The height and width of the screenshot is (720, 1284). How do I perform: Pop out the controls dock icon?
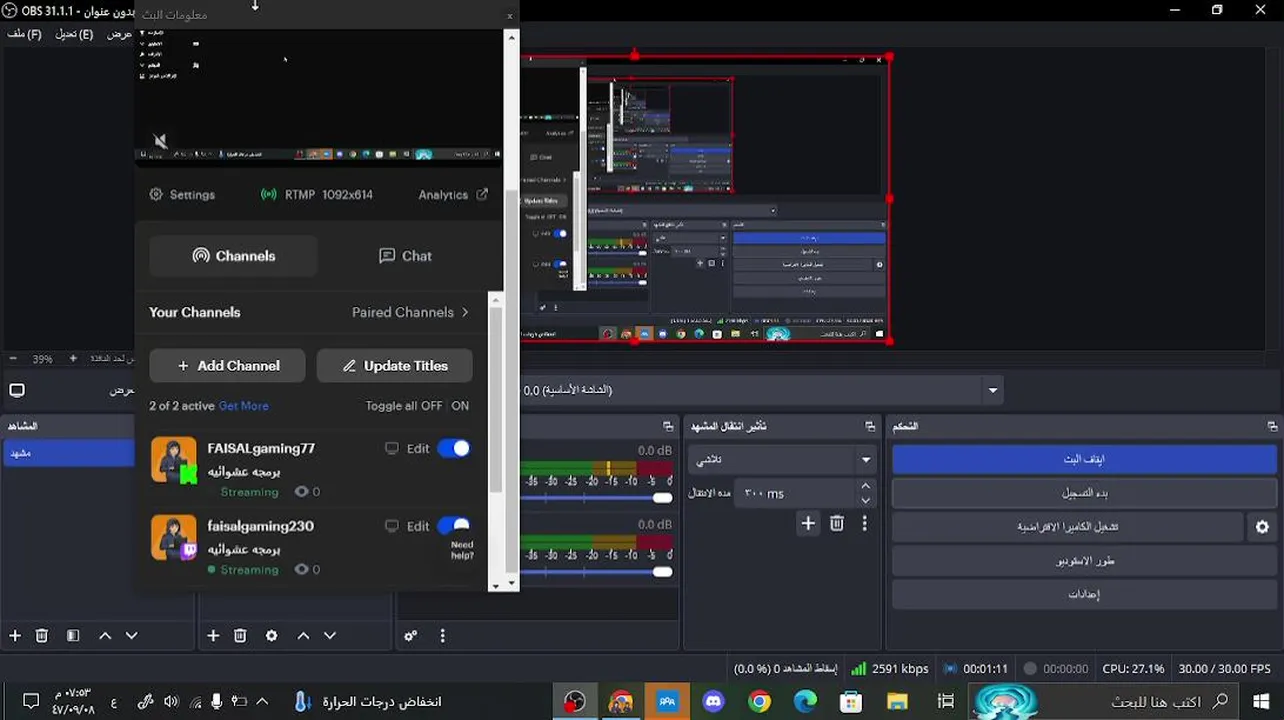1272,426
